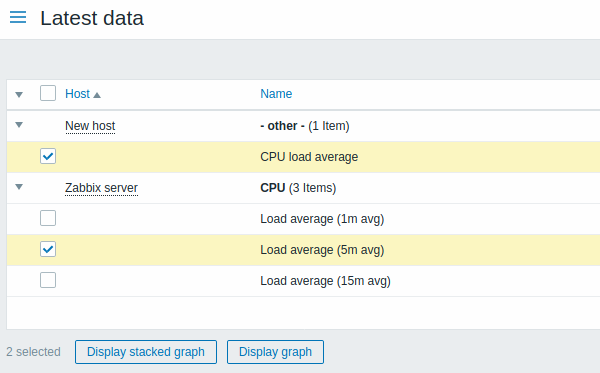Click the CPU load average item name
The height and width of the screenshot is (373, 600).
click(309, 157)
